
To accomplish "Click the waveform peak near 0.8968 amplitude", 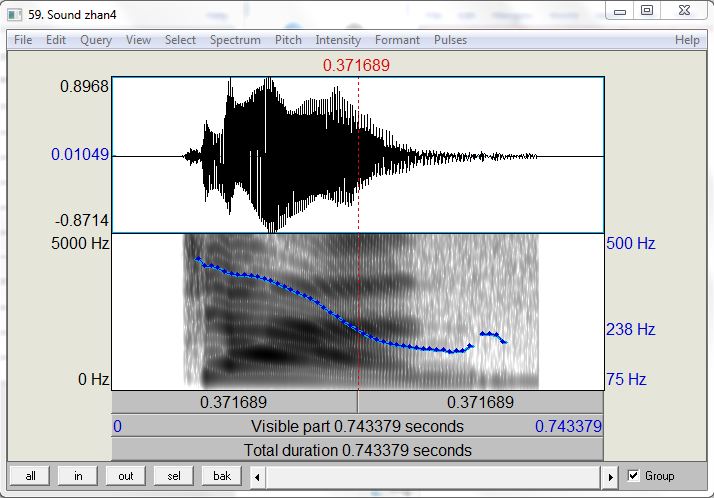I will point(270,82).
